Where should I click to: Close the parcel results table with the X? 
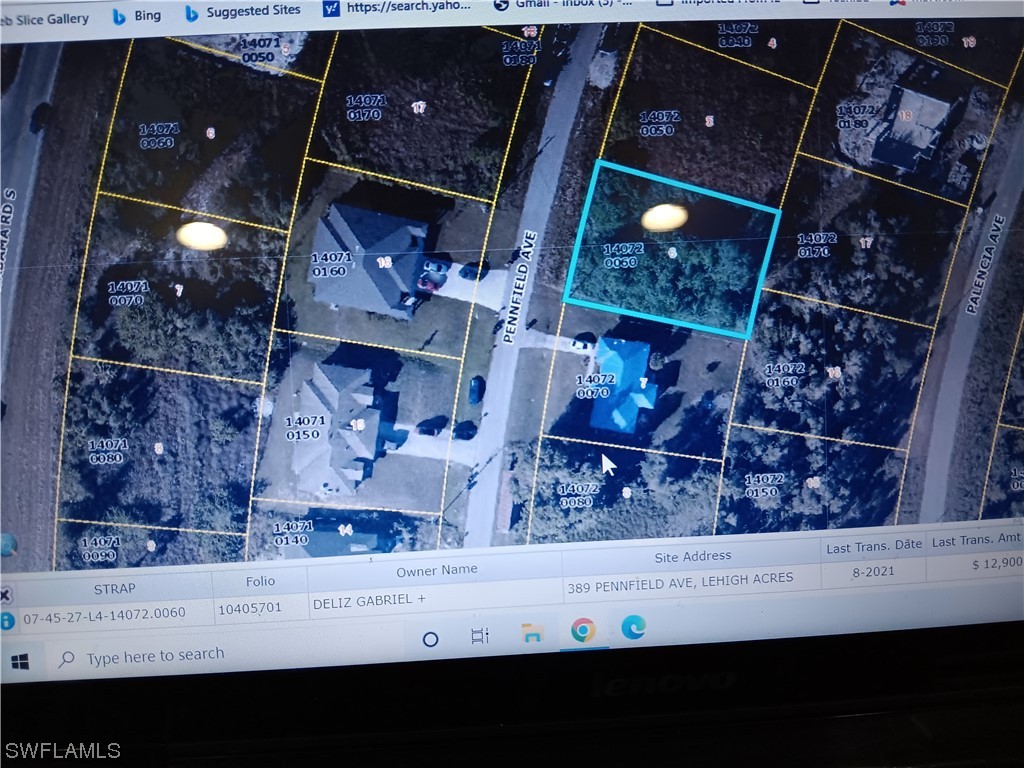click(6, 593)
